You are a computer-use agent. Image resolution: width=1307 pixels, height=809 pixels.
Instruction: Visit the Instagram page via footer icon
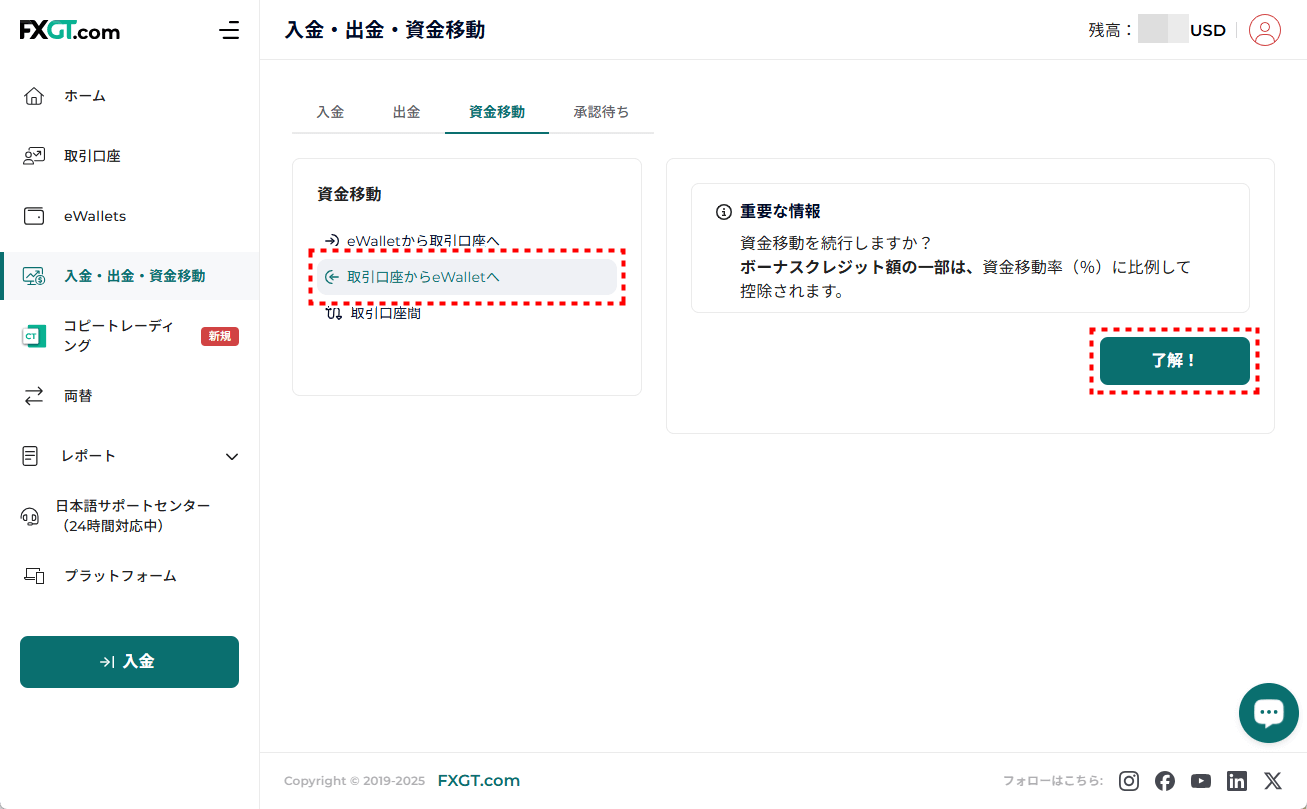[1129, 781]
